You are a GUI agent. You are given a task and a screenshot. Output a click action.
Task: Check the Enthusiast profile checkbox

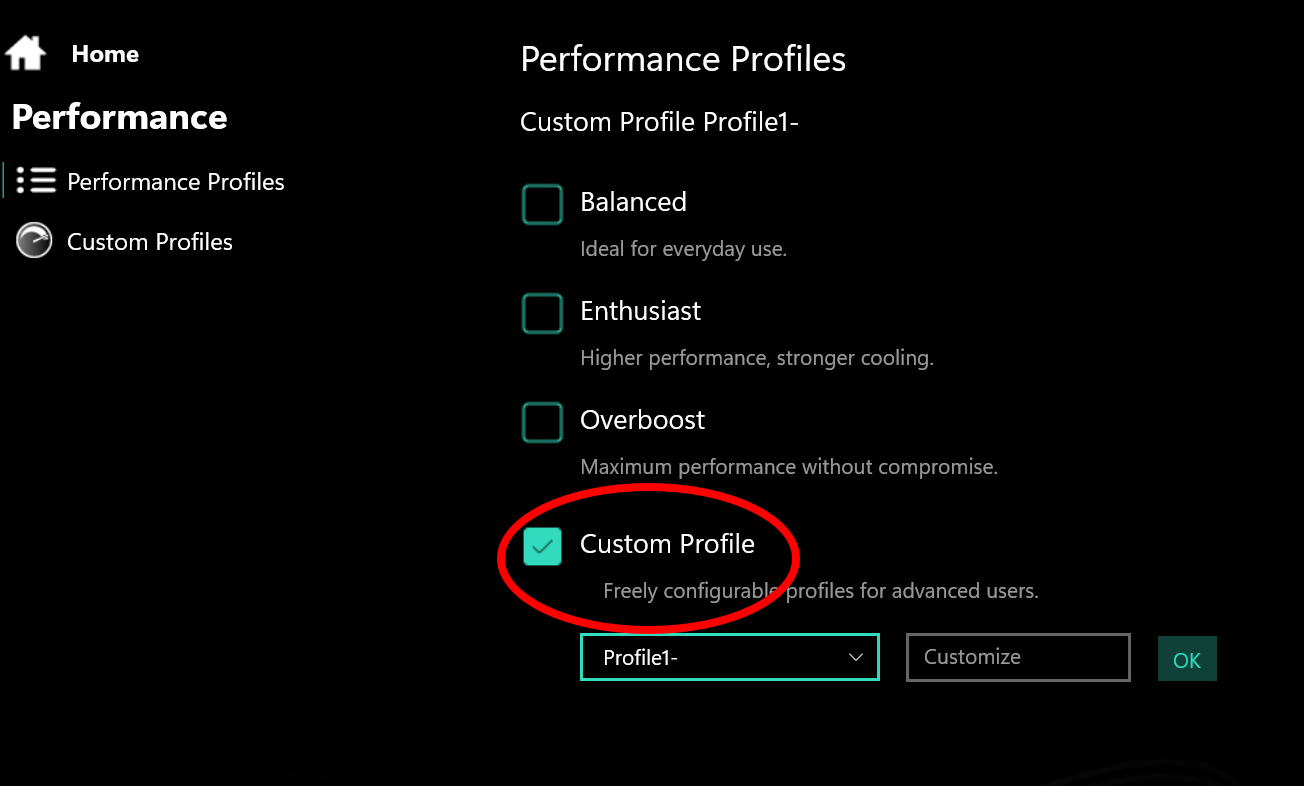click(542, 313)
